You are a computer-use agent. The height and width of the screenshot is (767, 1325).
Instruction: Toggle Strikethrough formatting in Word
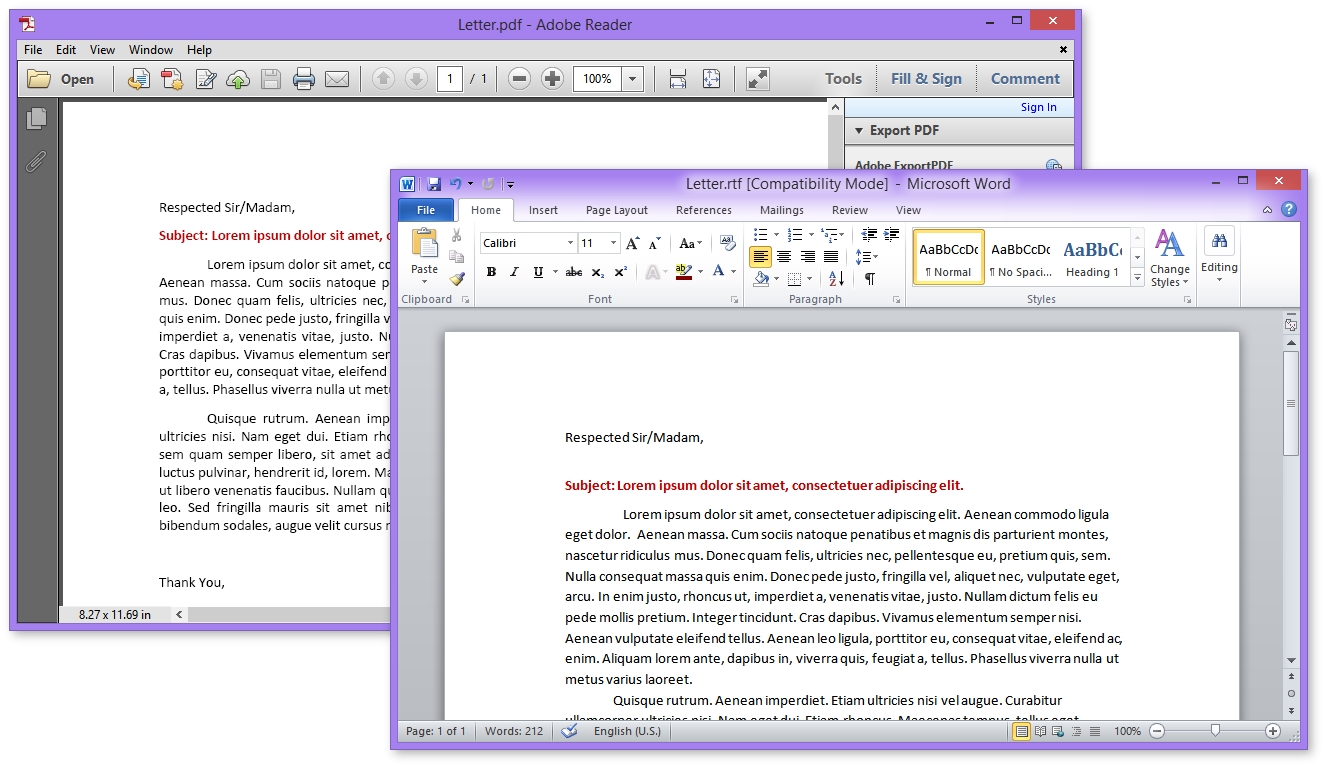tap(573, 272)
